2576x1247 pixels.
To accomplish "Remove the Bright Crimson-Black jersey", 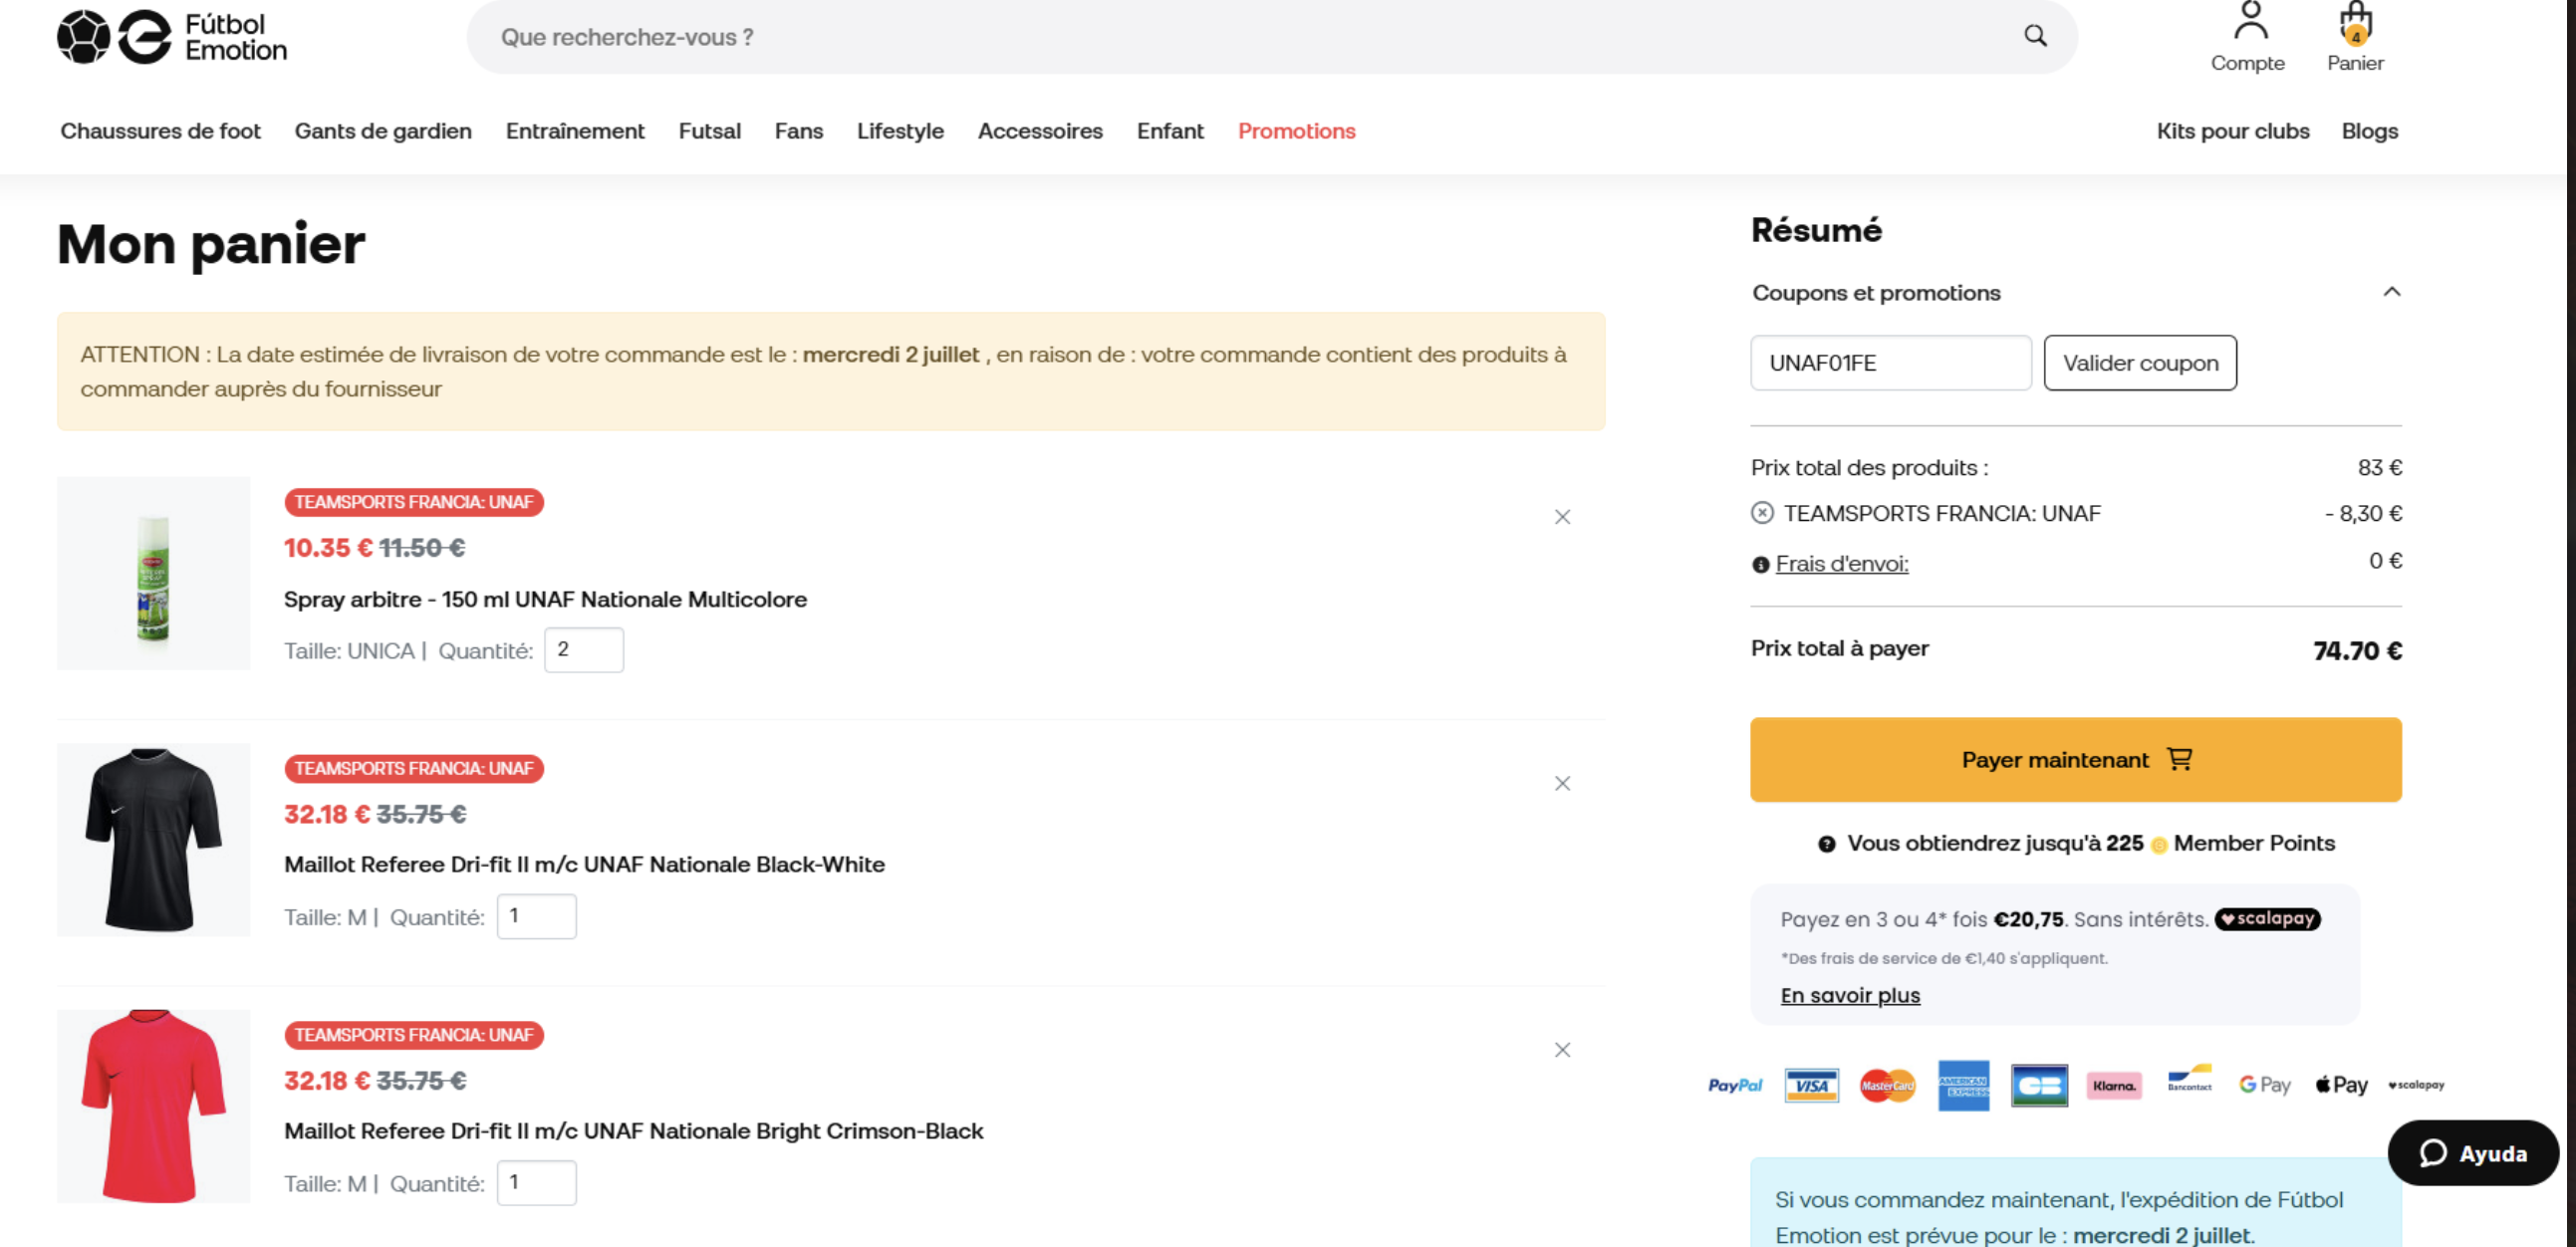I will point(1562,1050).
